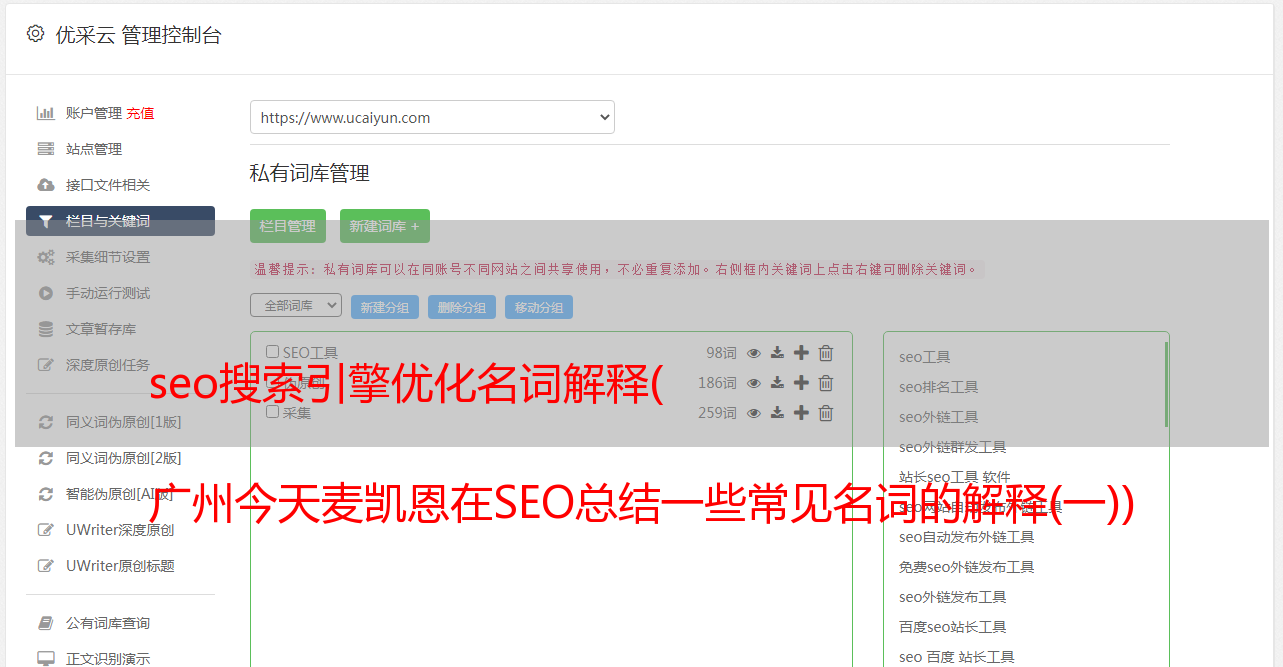This screenshot has height=667, width=1283.
Task: Tick the SEO工具 checkbox
Action: click(x=273, y=352)
